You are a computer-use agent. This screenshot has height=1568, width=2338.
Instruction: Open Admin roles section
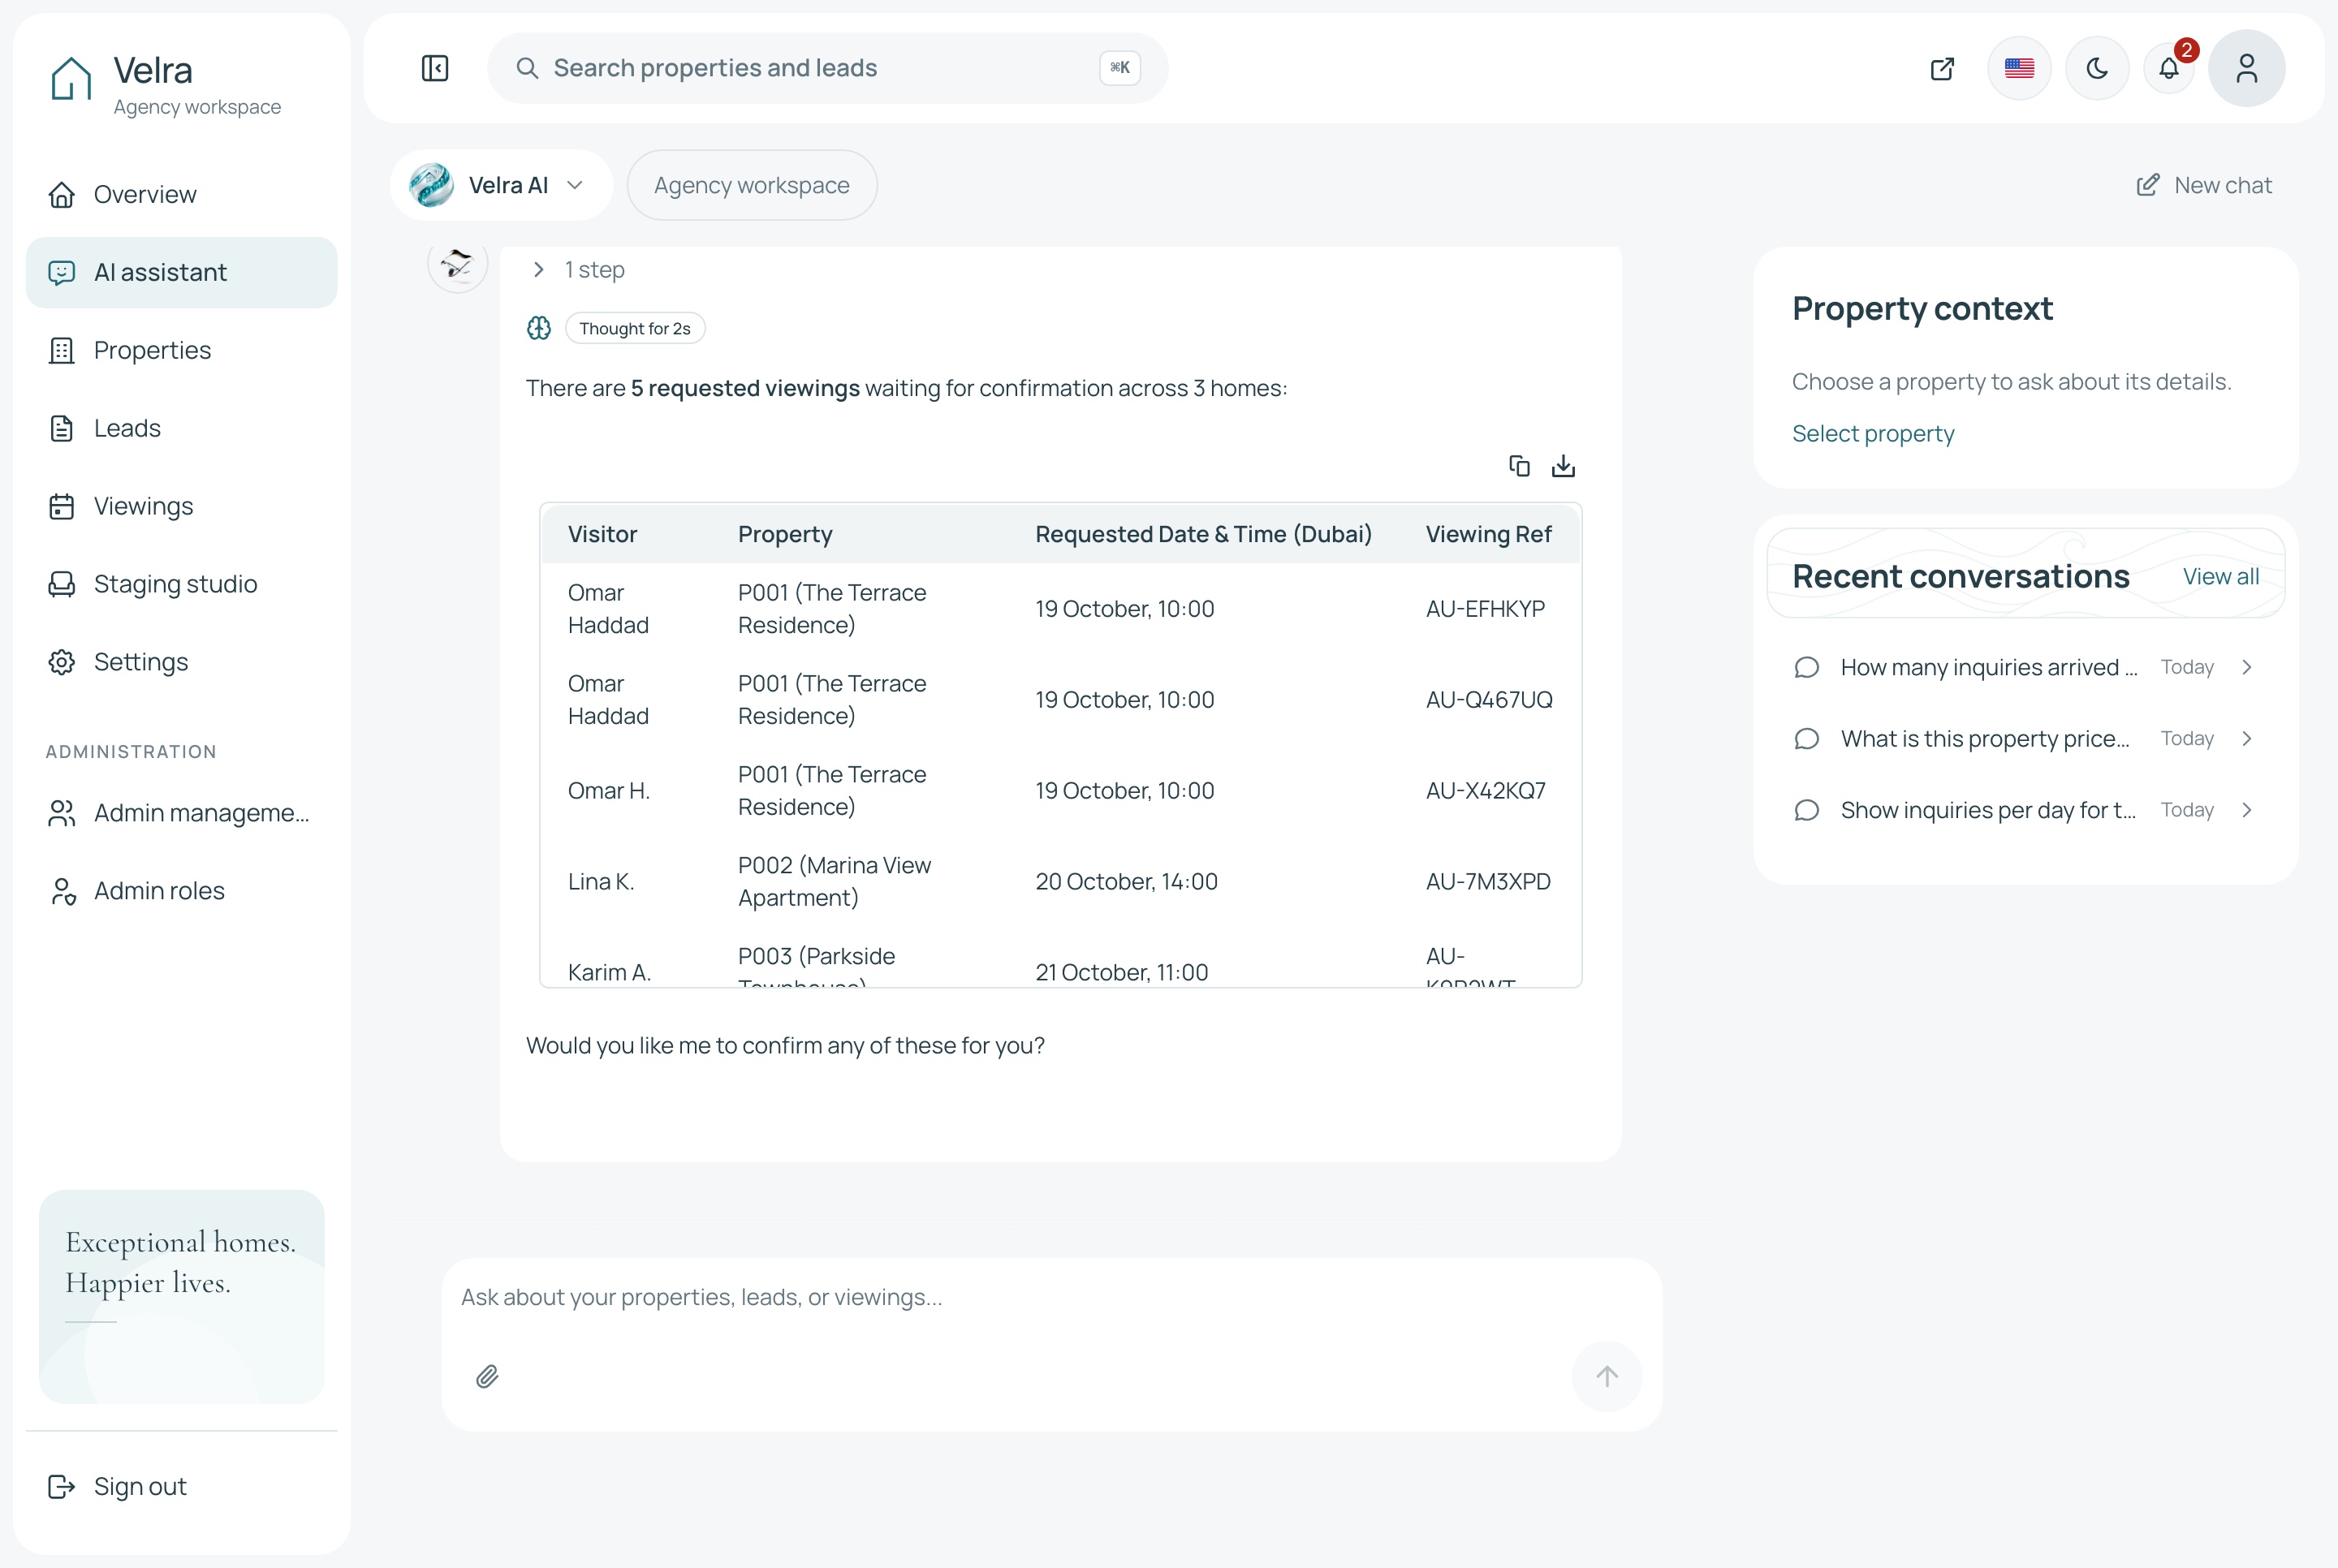pos(181,891)
